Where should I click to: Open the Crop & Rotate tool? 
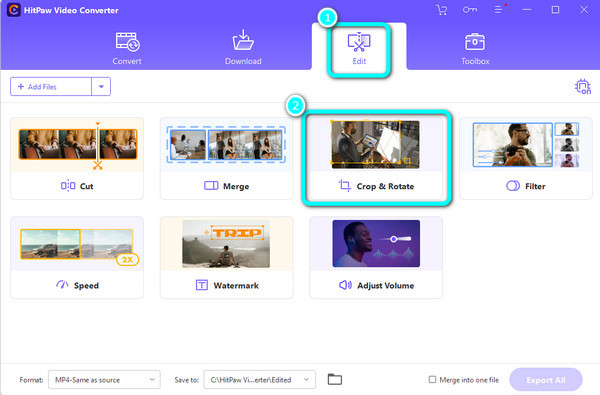[376, 158]
